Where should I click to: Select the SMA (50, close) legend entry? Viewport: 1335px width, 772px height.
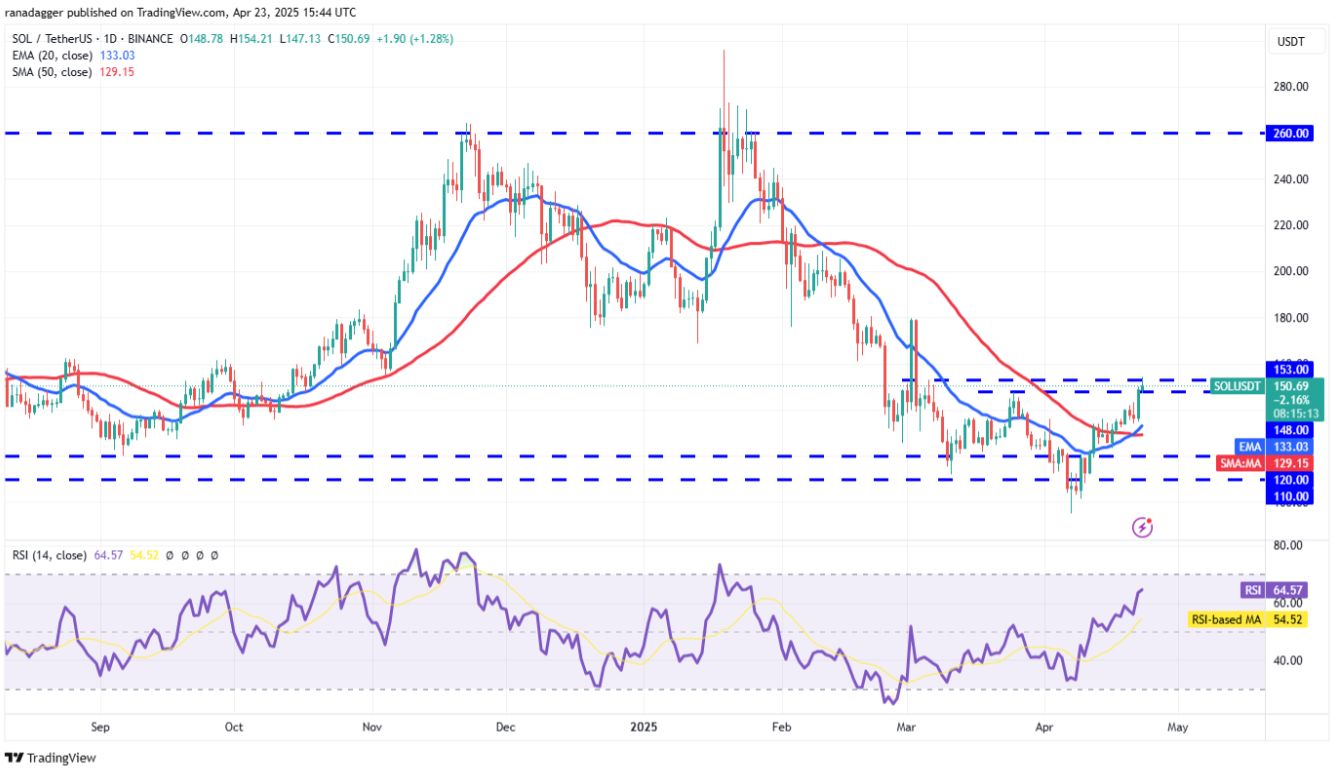pyautogui.click(x=52, y=73)
